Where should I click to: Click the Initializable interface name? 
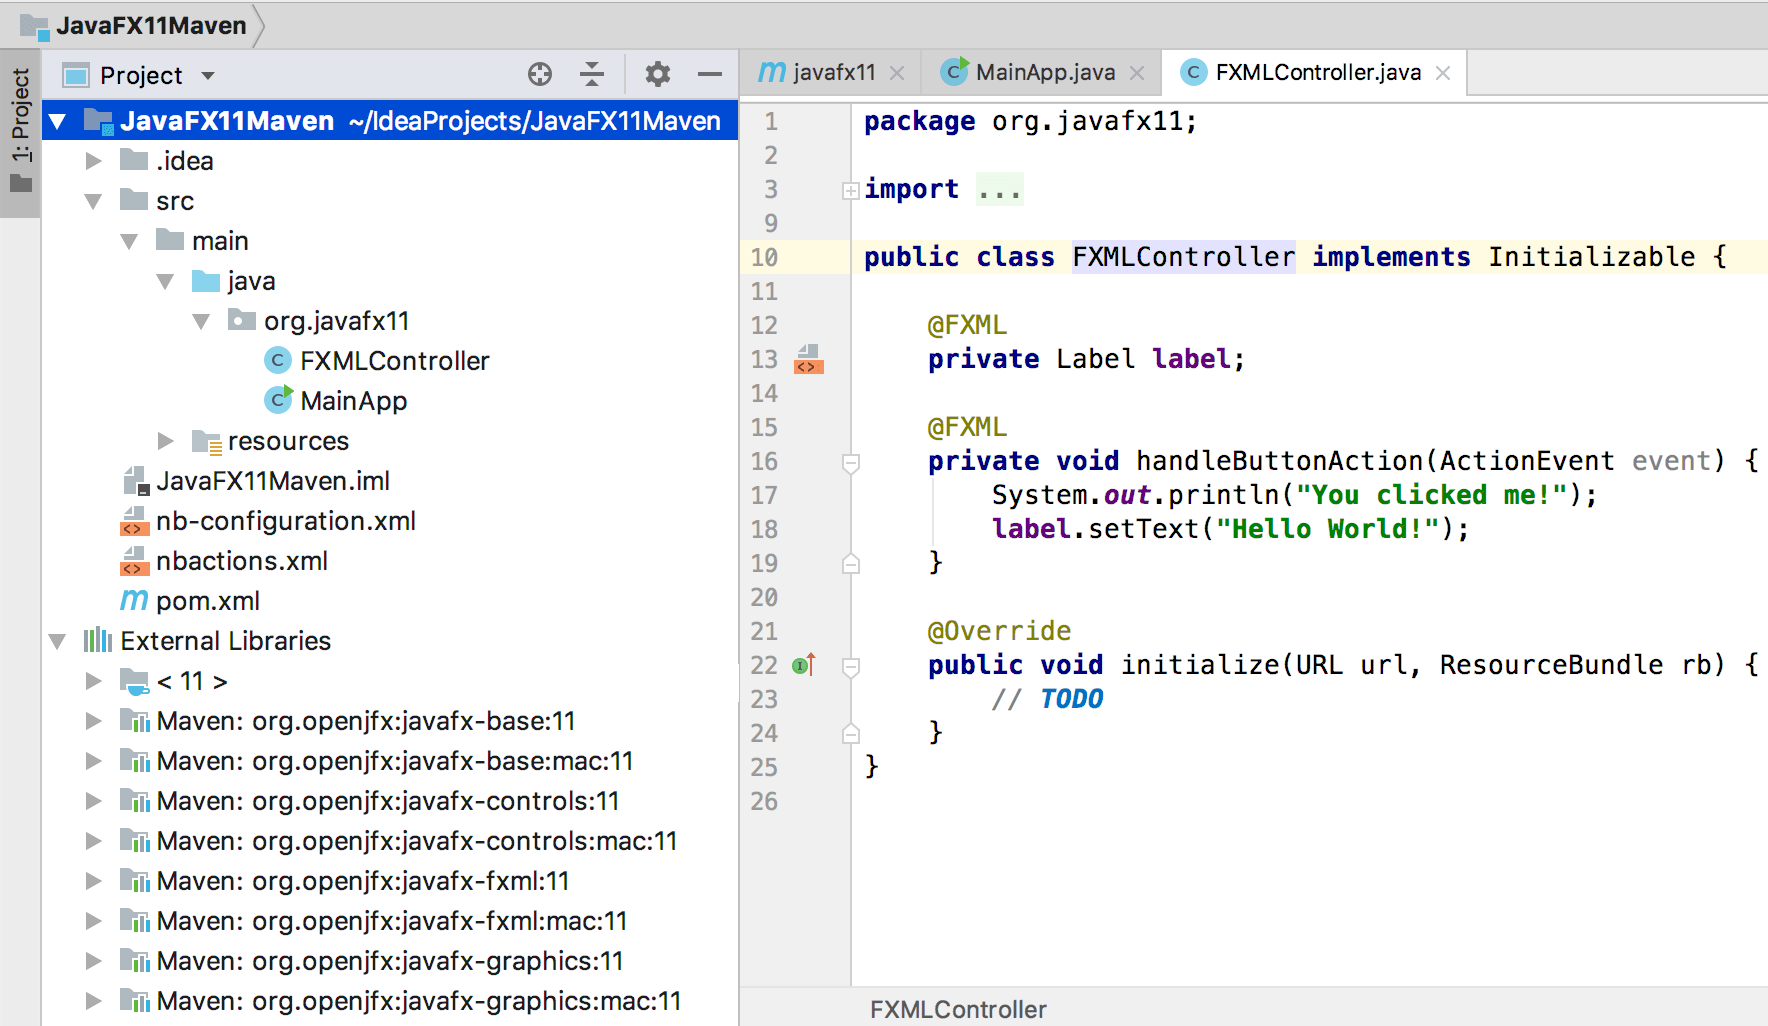1591,257
